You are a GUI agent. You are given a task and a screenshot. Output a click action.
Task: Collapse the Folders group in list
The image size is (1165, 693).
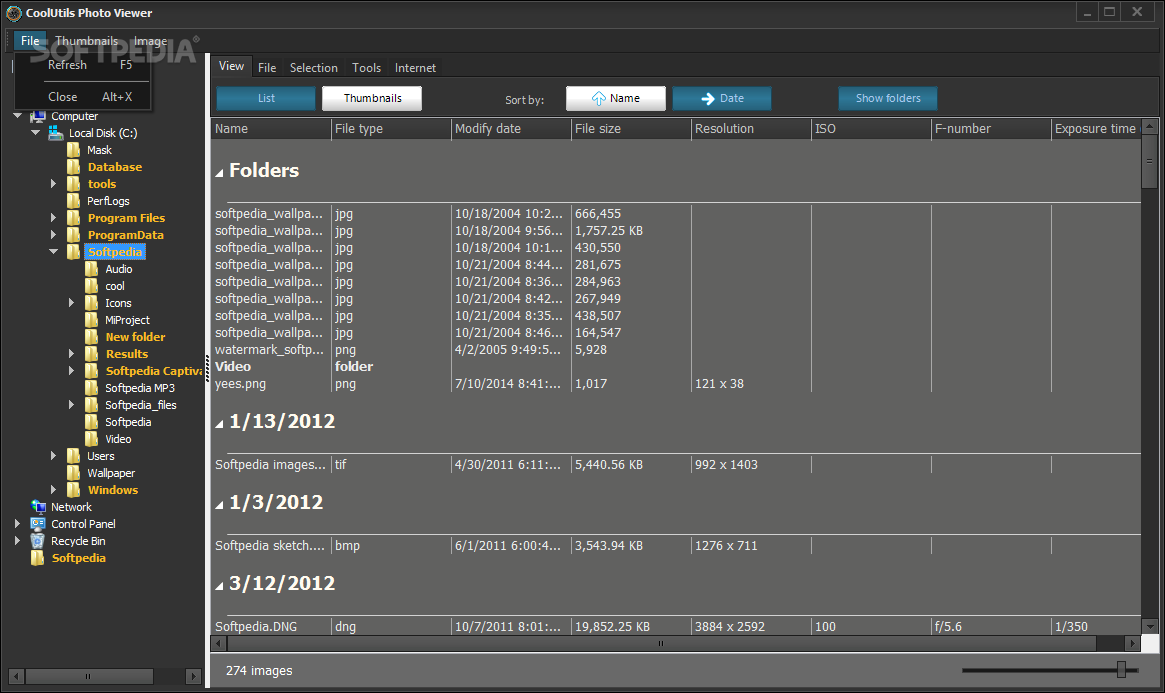[x=220, y=173]
